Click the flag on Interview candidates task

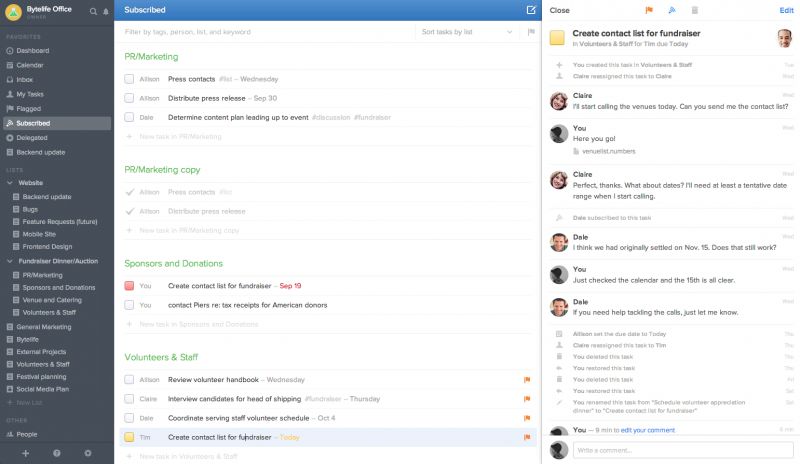pyautogui.click(x=527, y=399)
